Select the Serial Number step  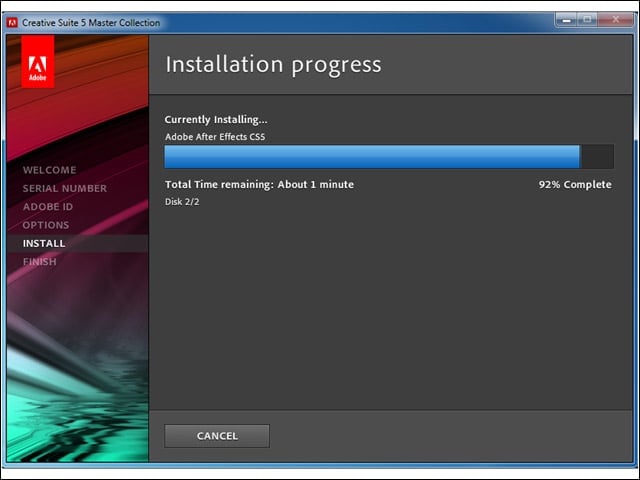[x=64, y=188]
